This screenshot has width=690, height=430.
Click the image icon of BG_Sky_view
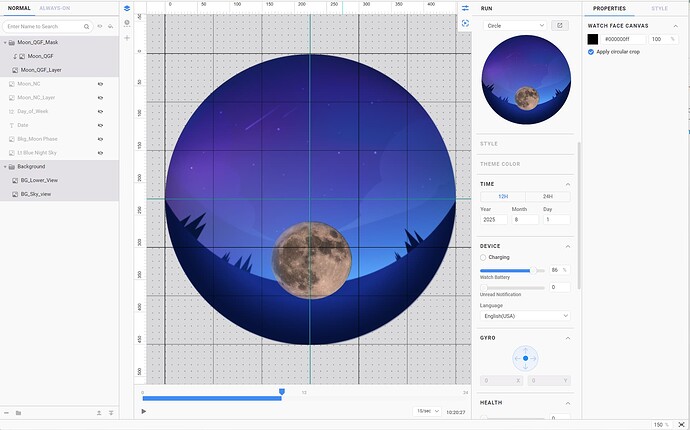pyautogui.click(x=15, y=194)
